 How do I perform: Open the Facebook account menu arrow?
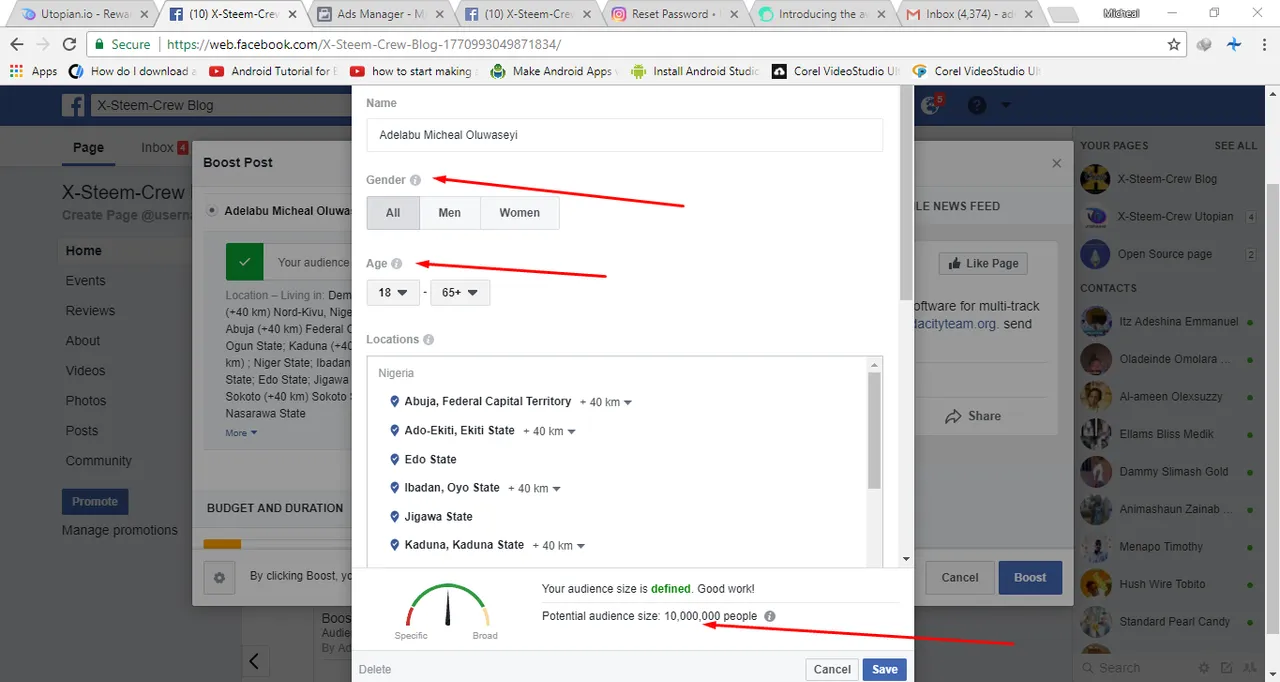click(x=1006, y=105)
